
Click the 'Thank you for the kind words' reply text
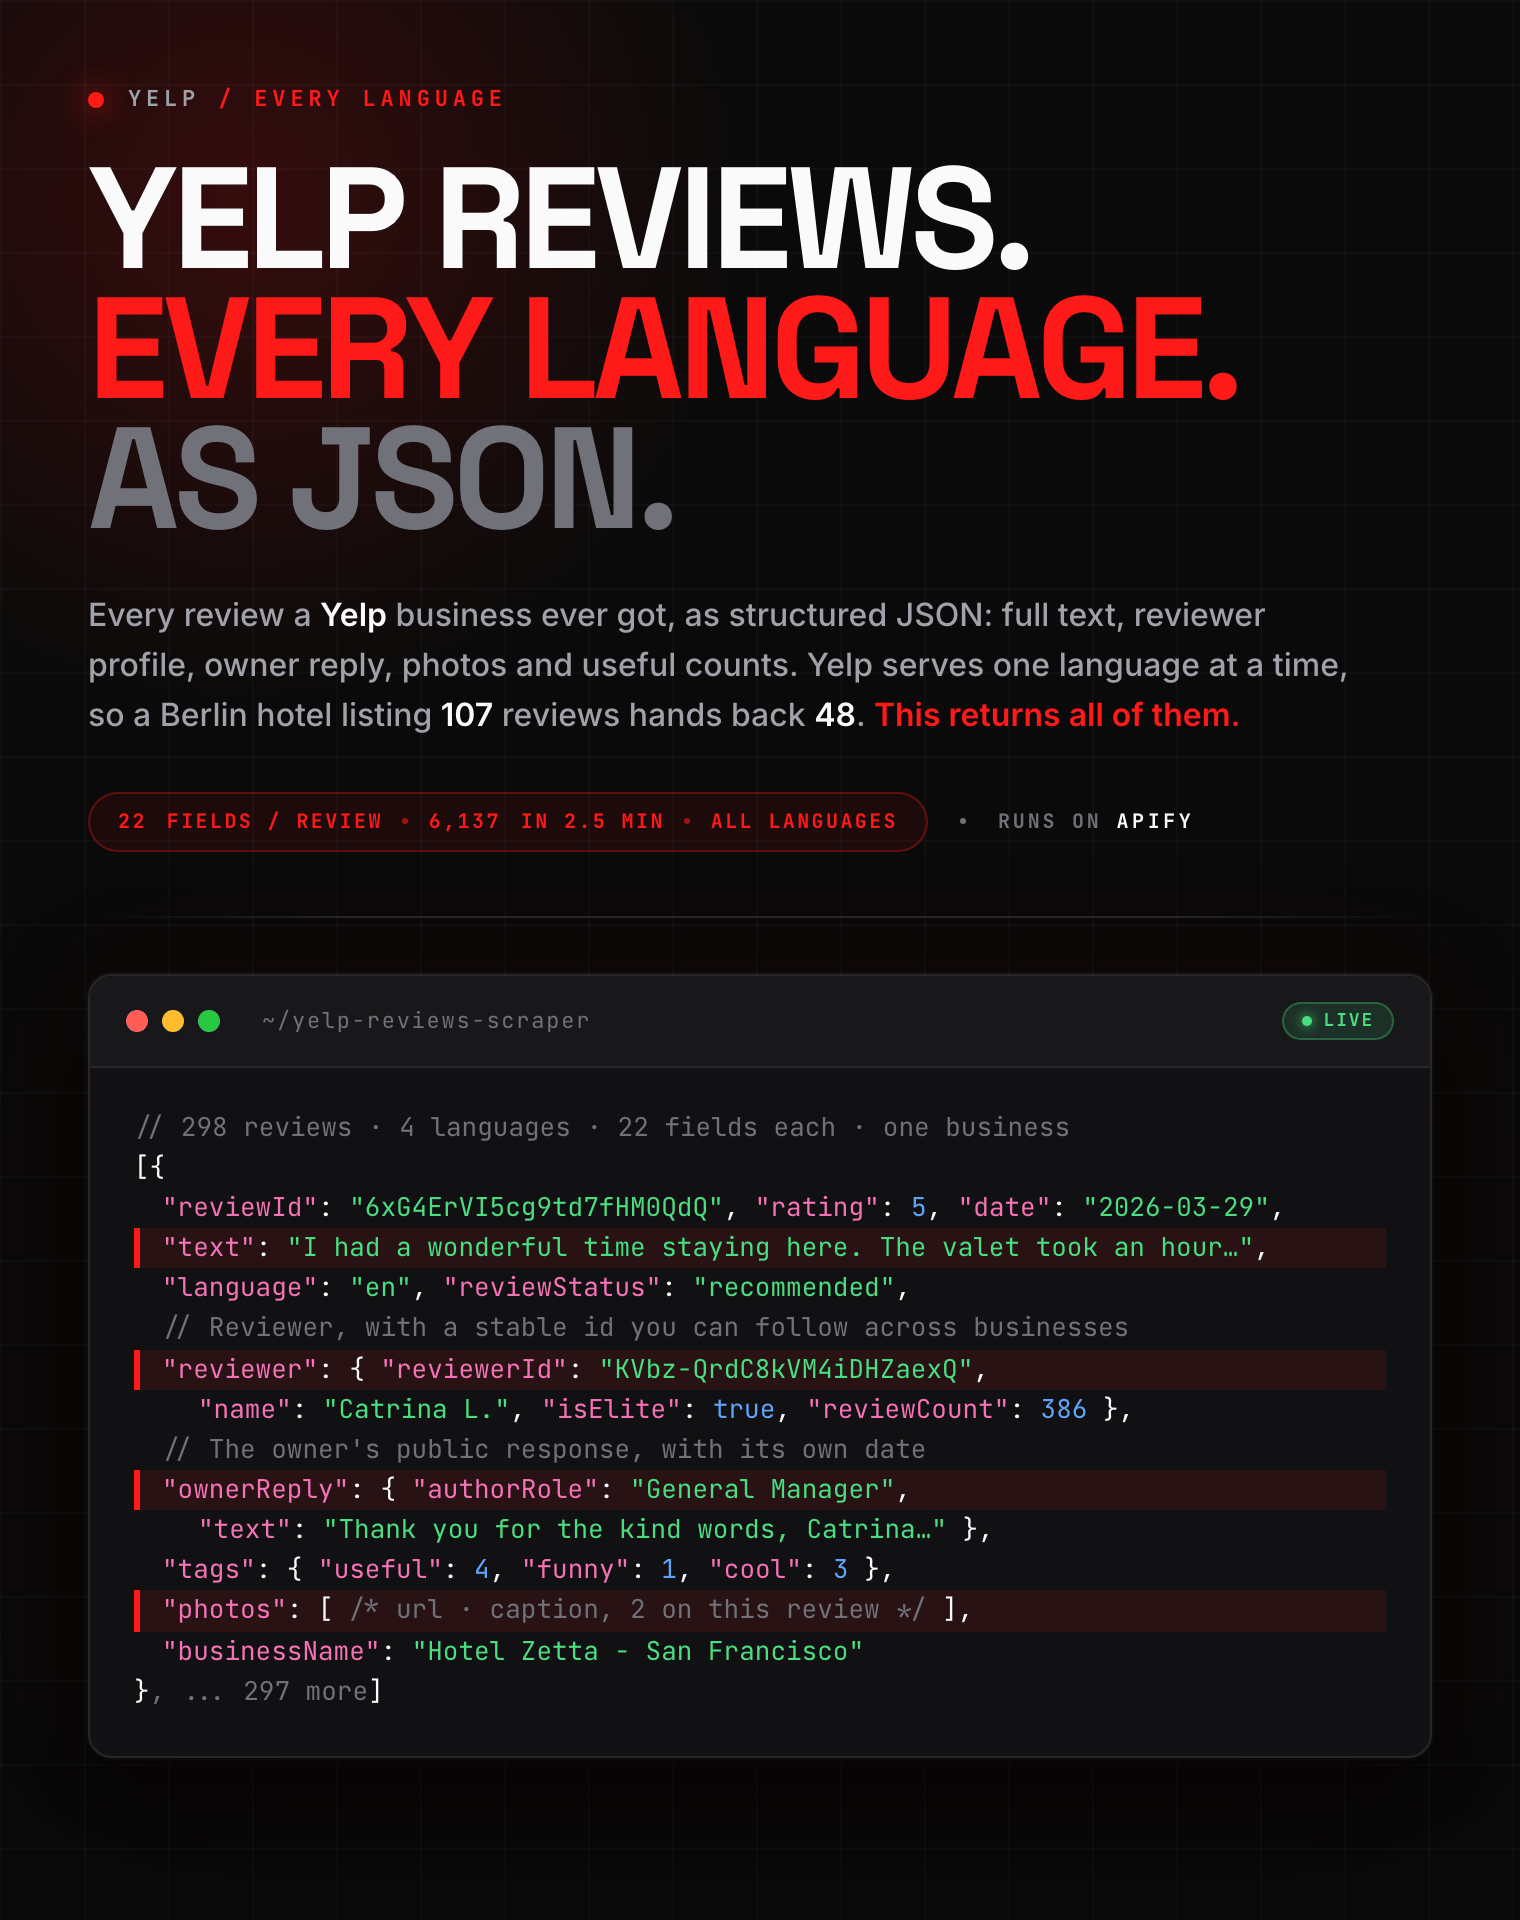point(634,1529)
